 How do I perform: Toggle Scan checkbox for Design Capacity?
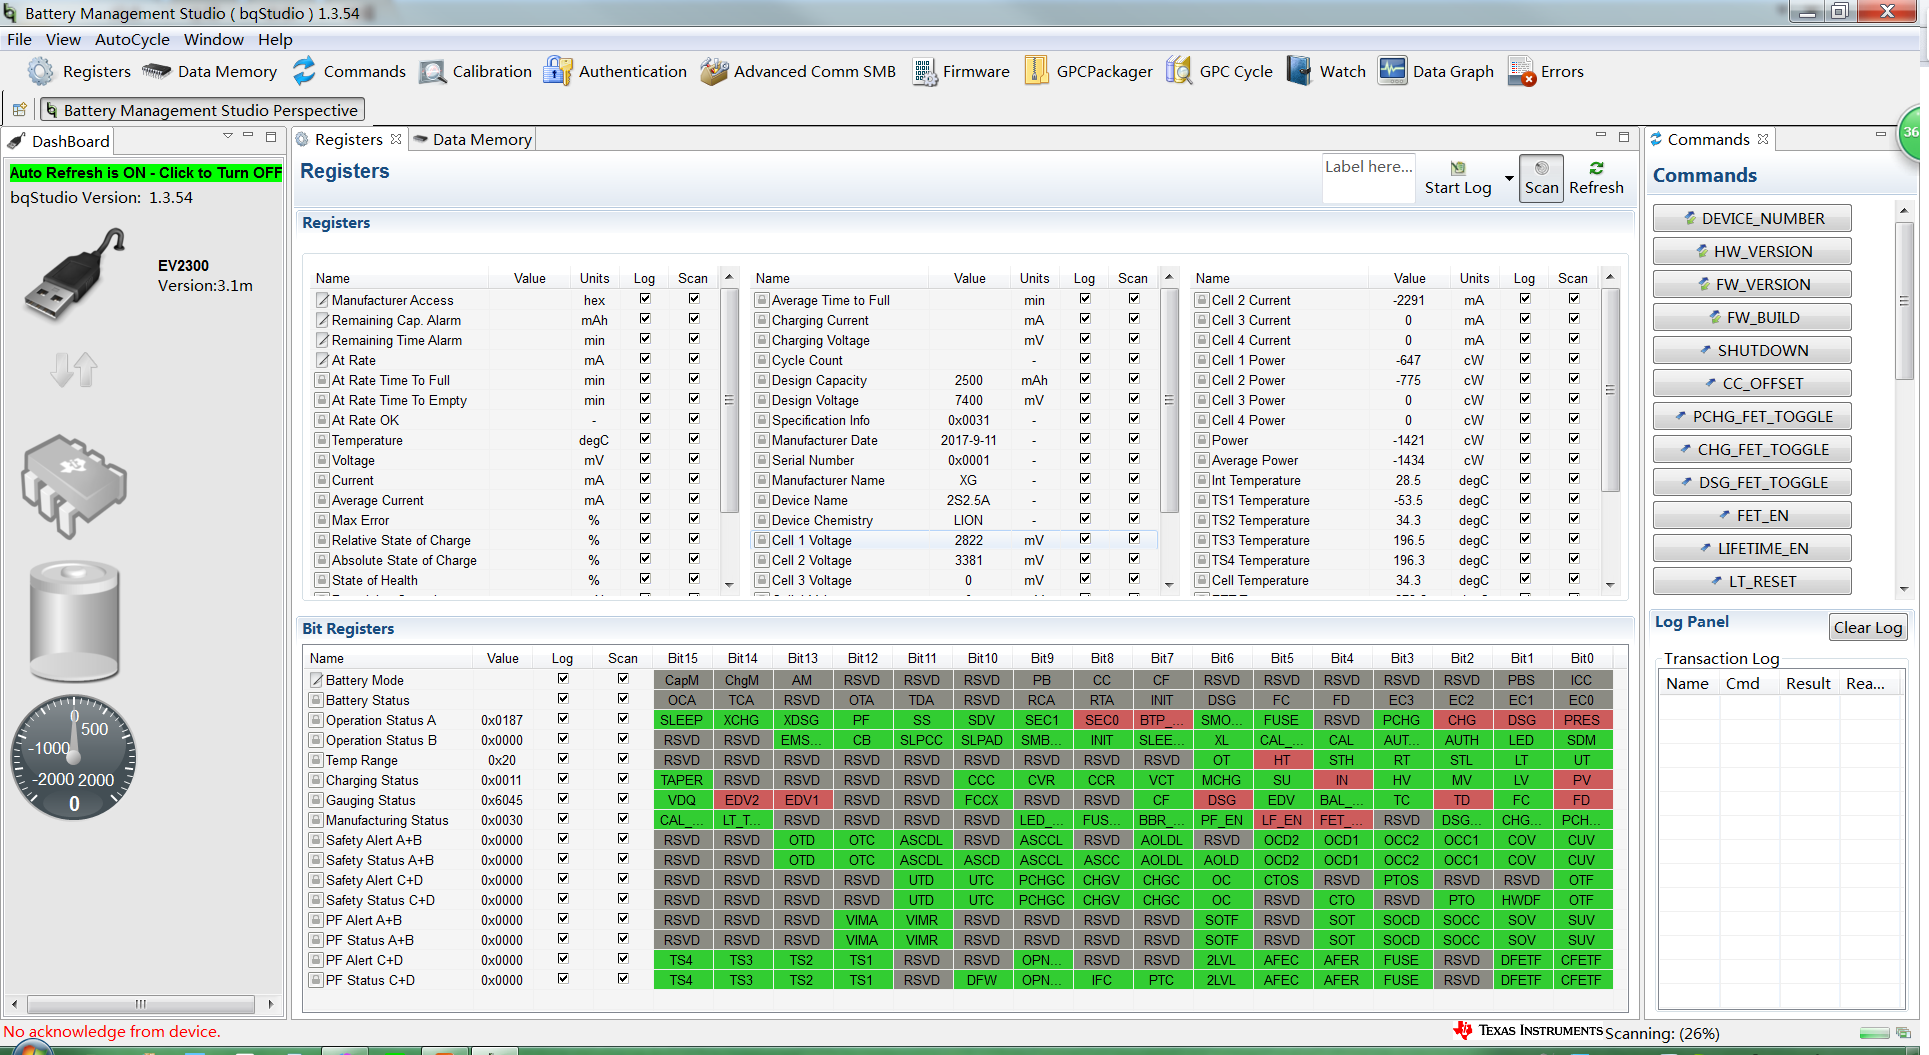coord(1134,379)
